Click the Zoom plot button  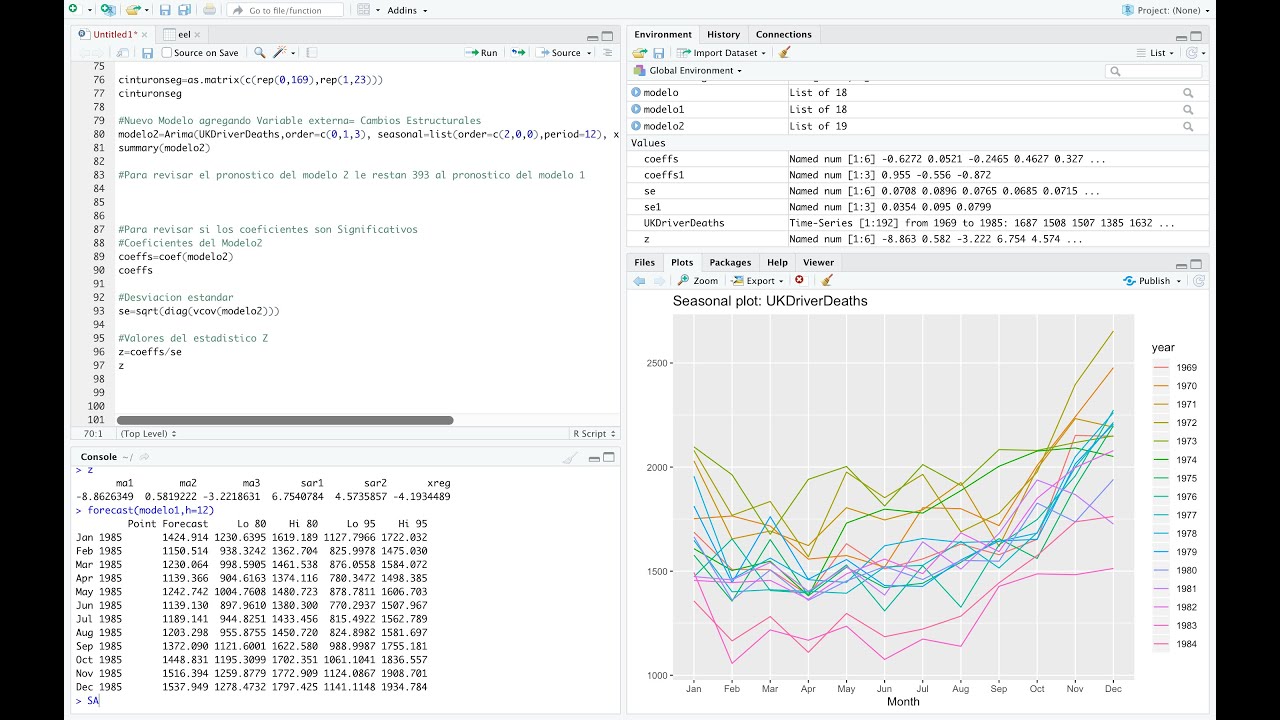point(698,281)
